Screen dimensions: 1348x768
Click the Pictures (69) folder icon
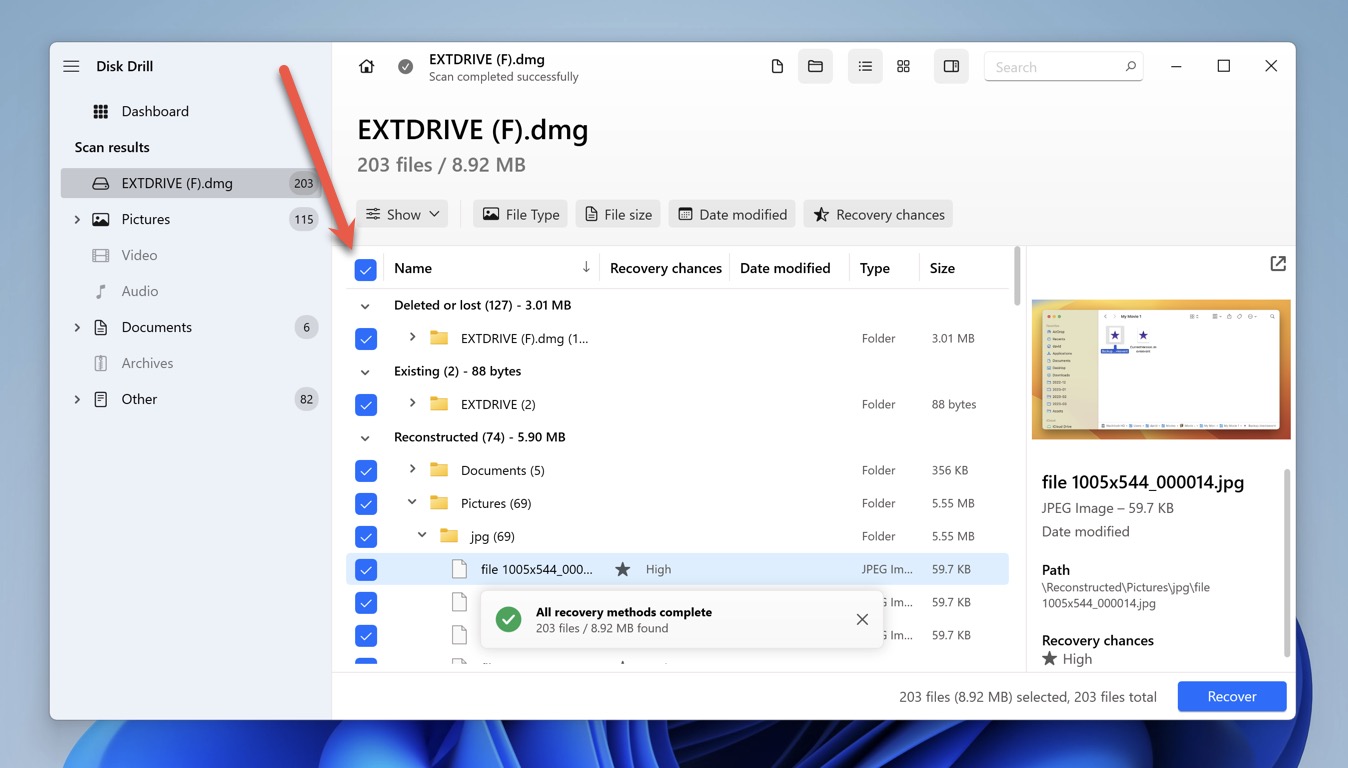[439, 502]
